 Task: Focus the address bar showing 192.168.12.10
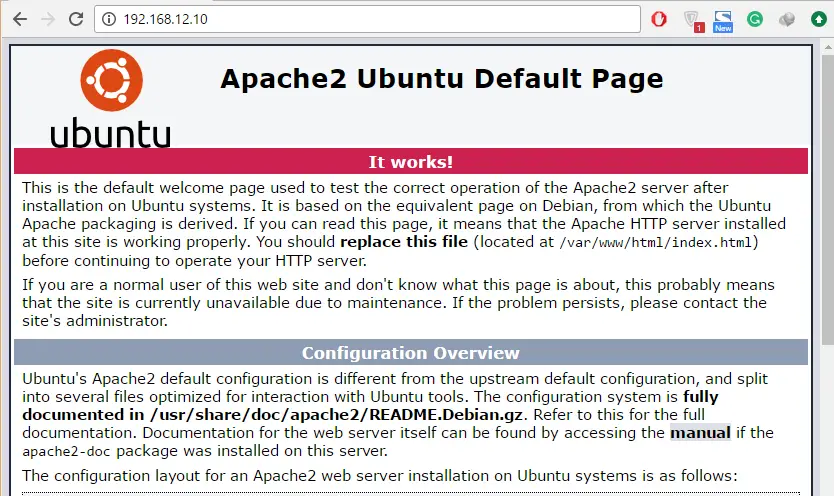coord(367,19)
